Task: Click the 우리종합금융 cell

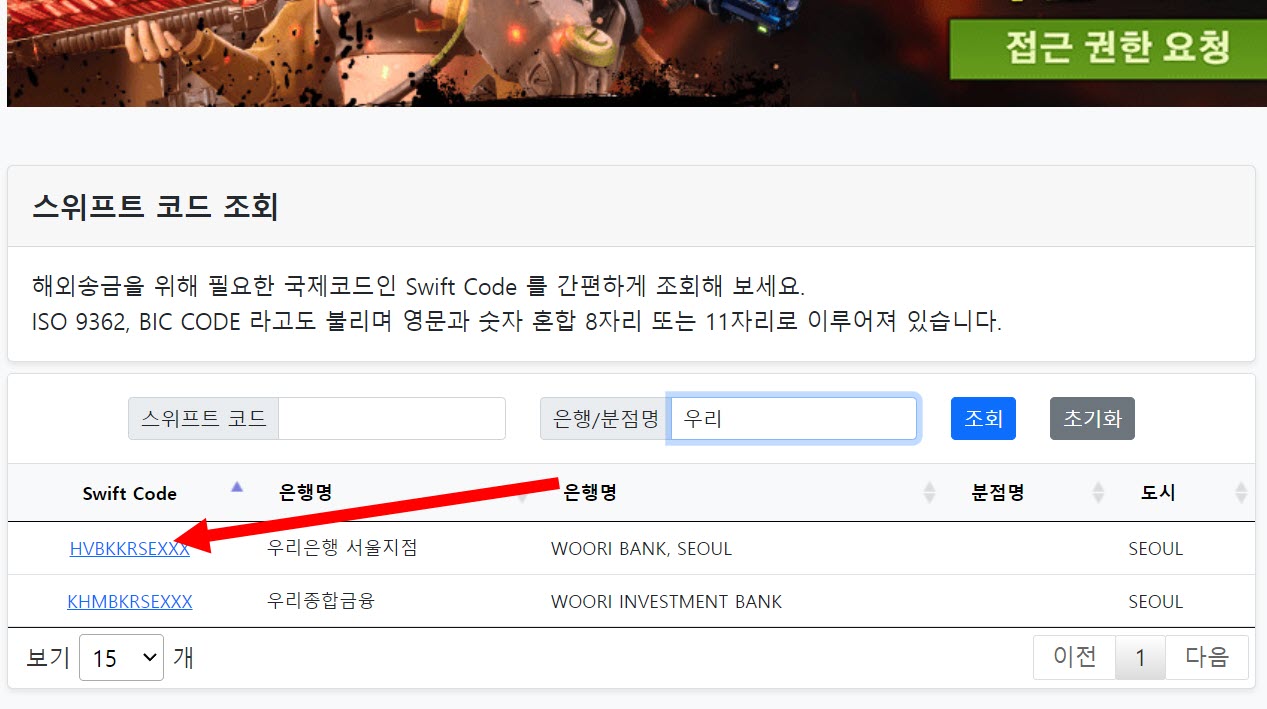Action: pos(321,601)
